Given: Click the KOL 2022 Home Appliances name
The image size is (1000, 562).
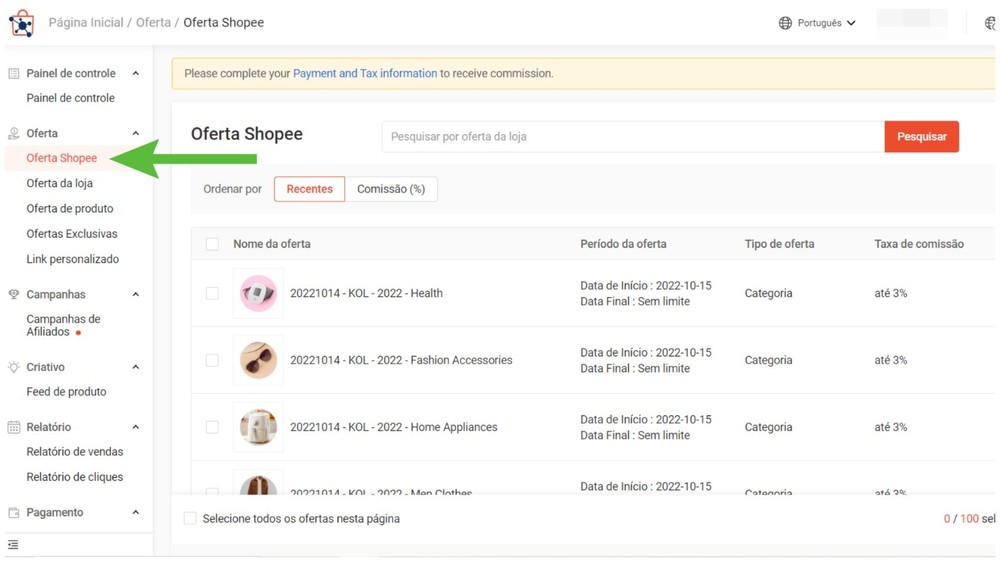Looking at the screenshot, I should tap(393, 427).
